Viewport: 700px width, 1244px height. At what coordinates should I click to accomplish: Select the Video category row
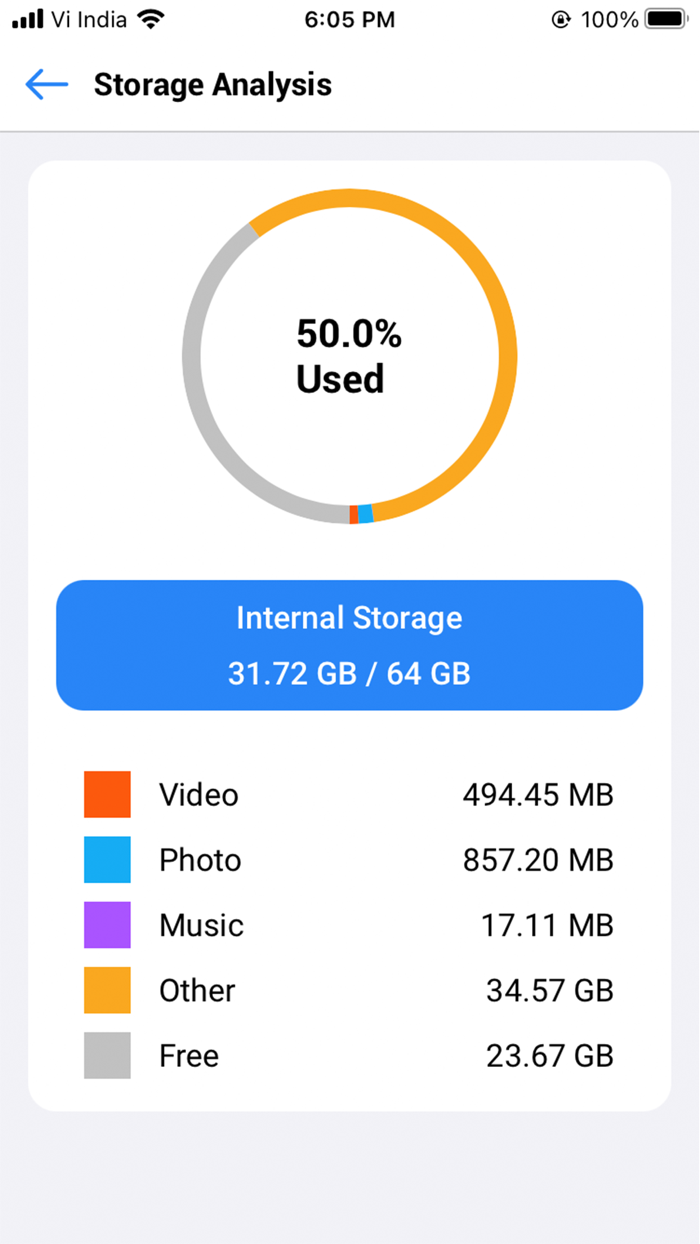pos(350,794)
